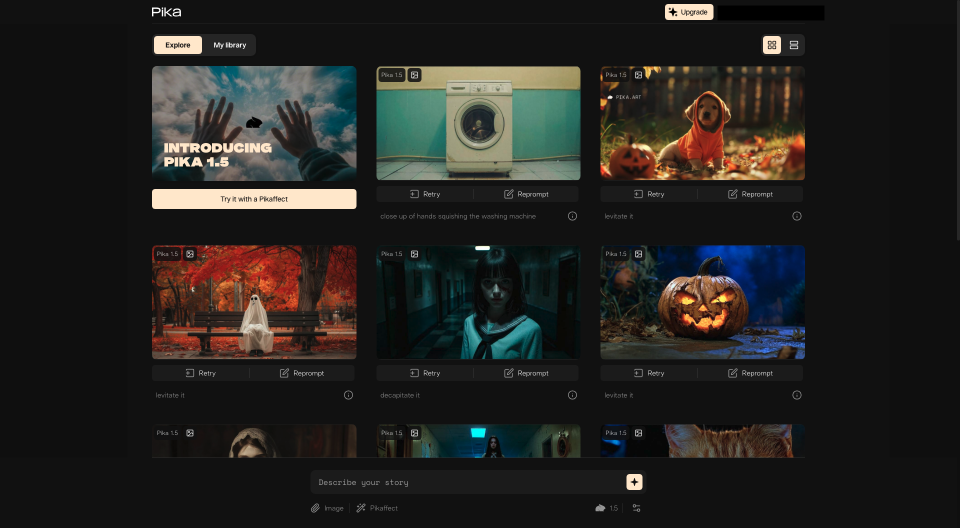Retry the ghost on bench video
Viewport: 960px width, 528px height.
pyautogui.click(x=200, y=373)
